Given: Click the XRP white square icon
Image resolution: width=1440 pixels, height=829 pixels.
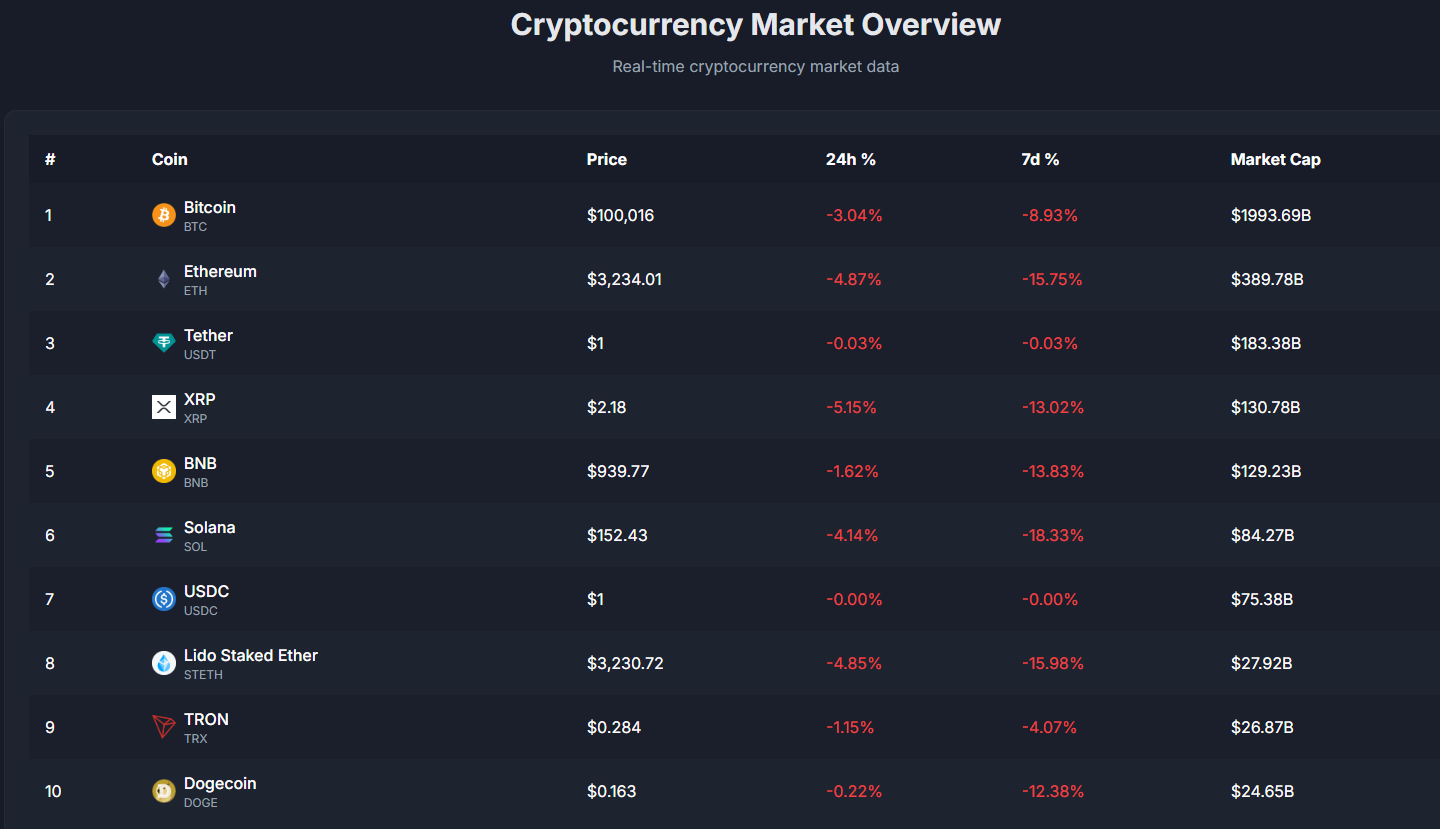Looking at the screenshot, I should 164,407.
